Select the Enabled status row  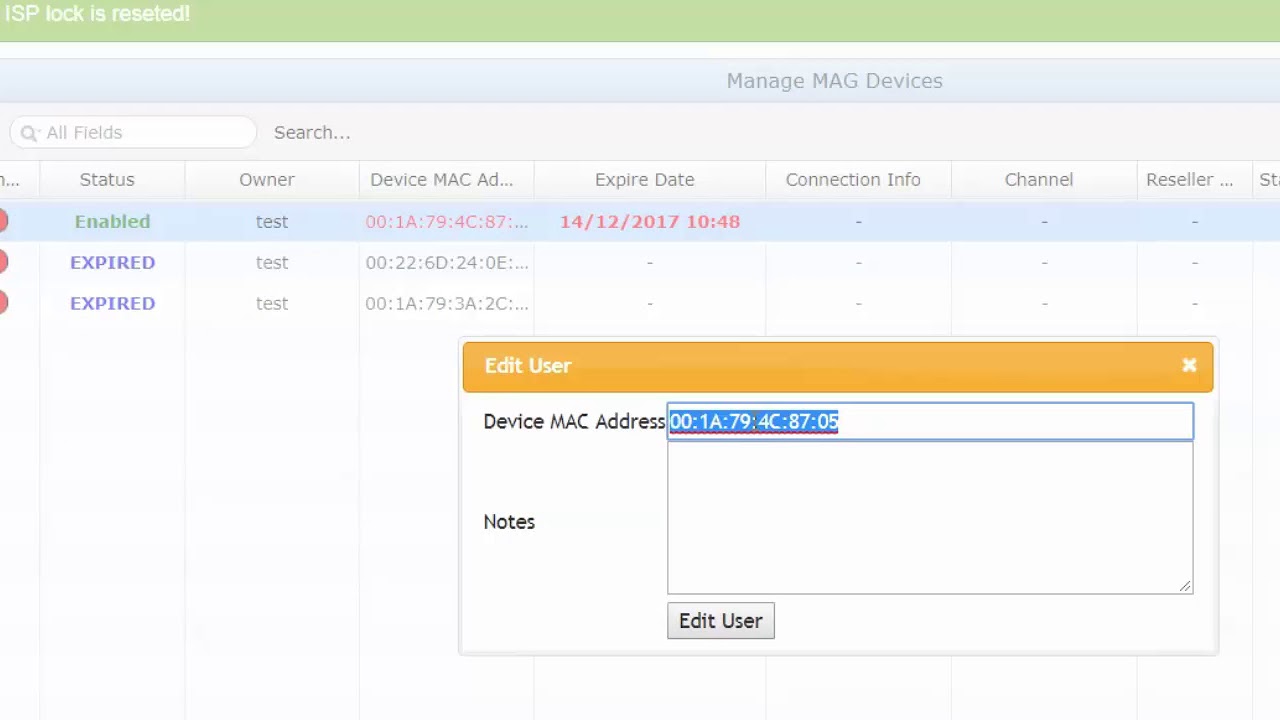tap(640, 221)
